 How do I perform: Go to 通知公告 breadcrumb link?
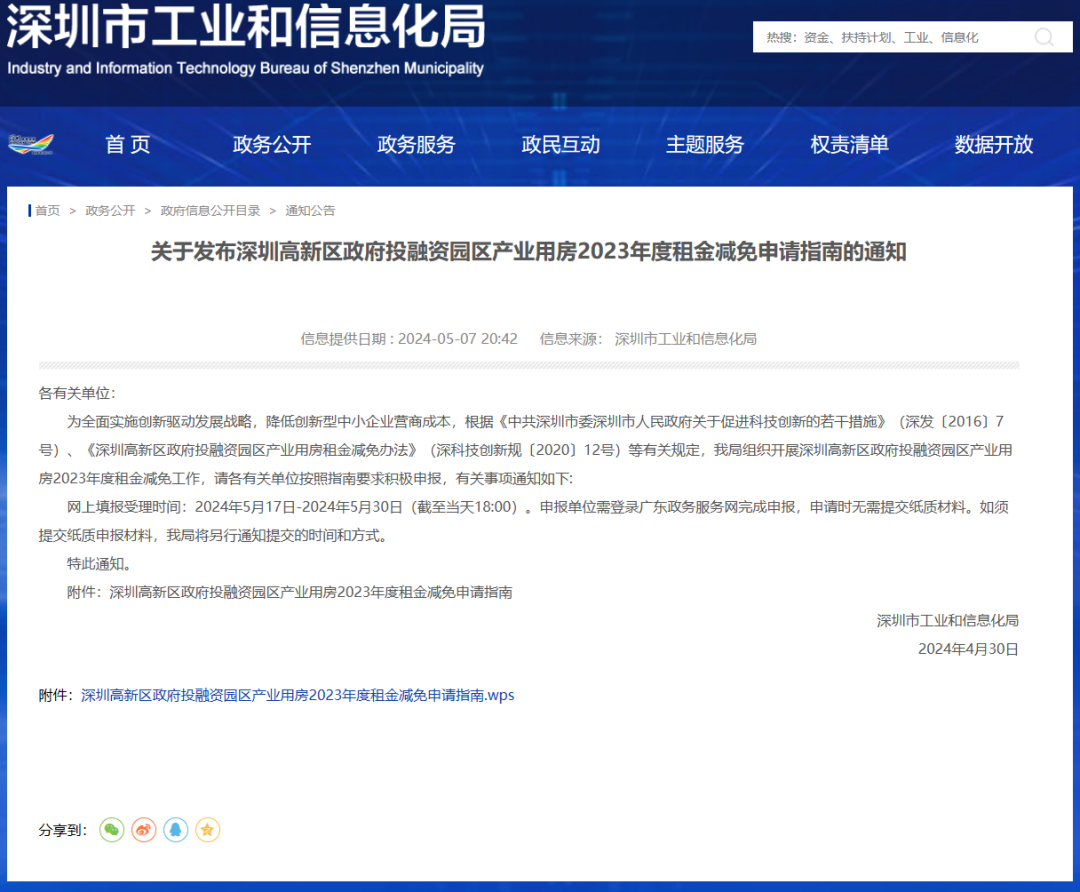pos(310,211)
